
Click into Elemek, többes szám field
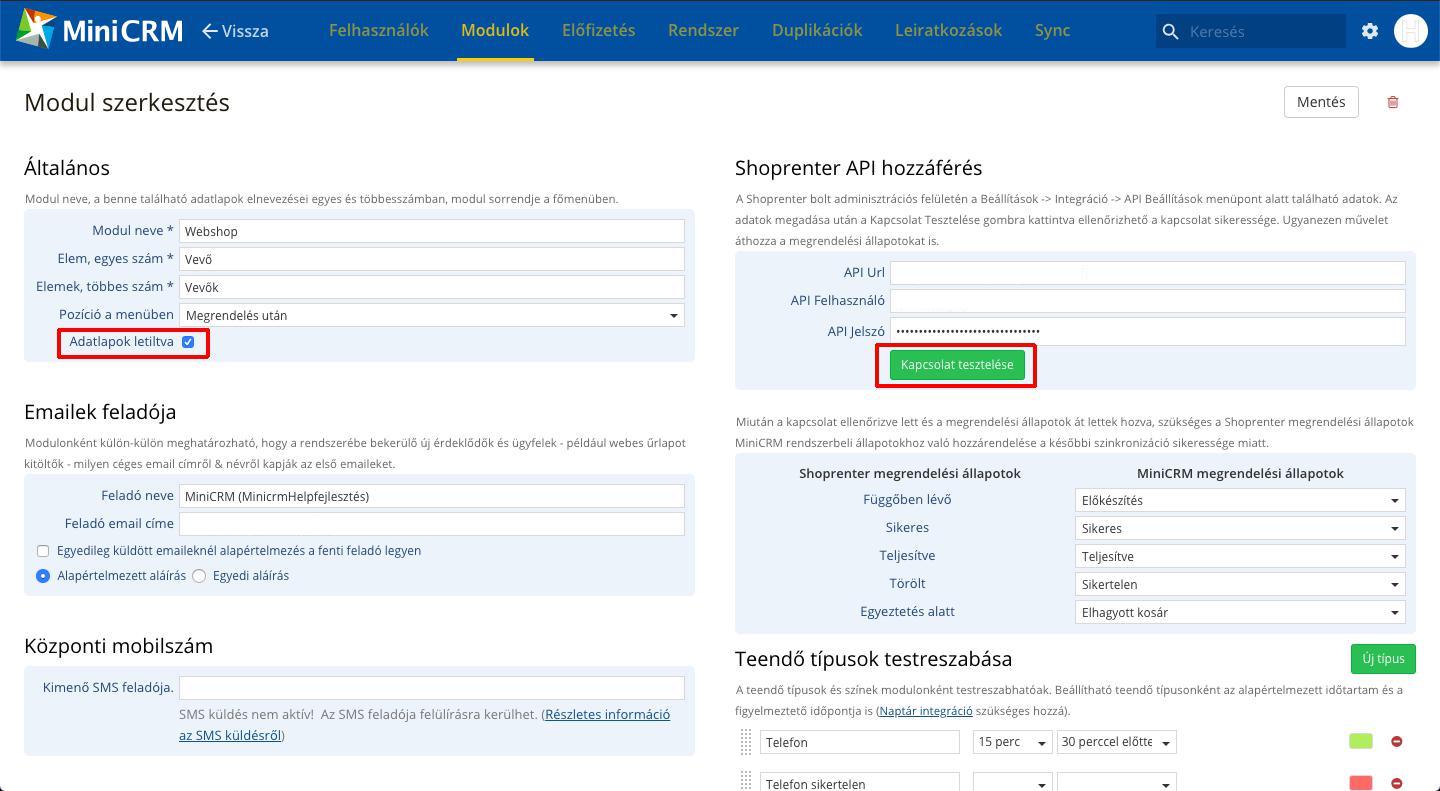(x=432, y=287)
